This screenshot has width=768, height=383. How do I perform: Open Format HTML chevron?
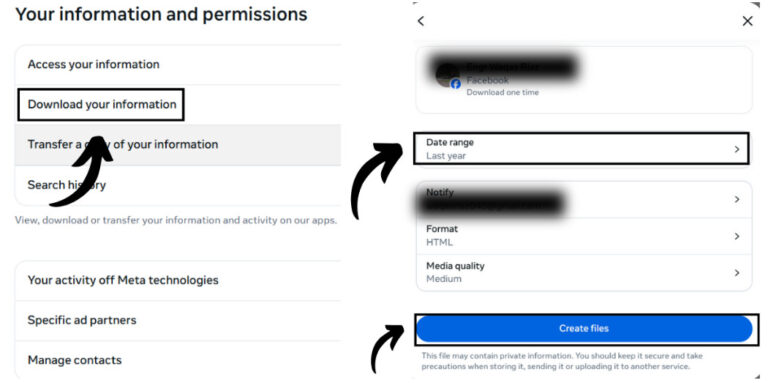737,236
